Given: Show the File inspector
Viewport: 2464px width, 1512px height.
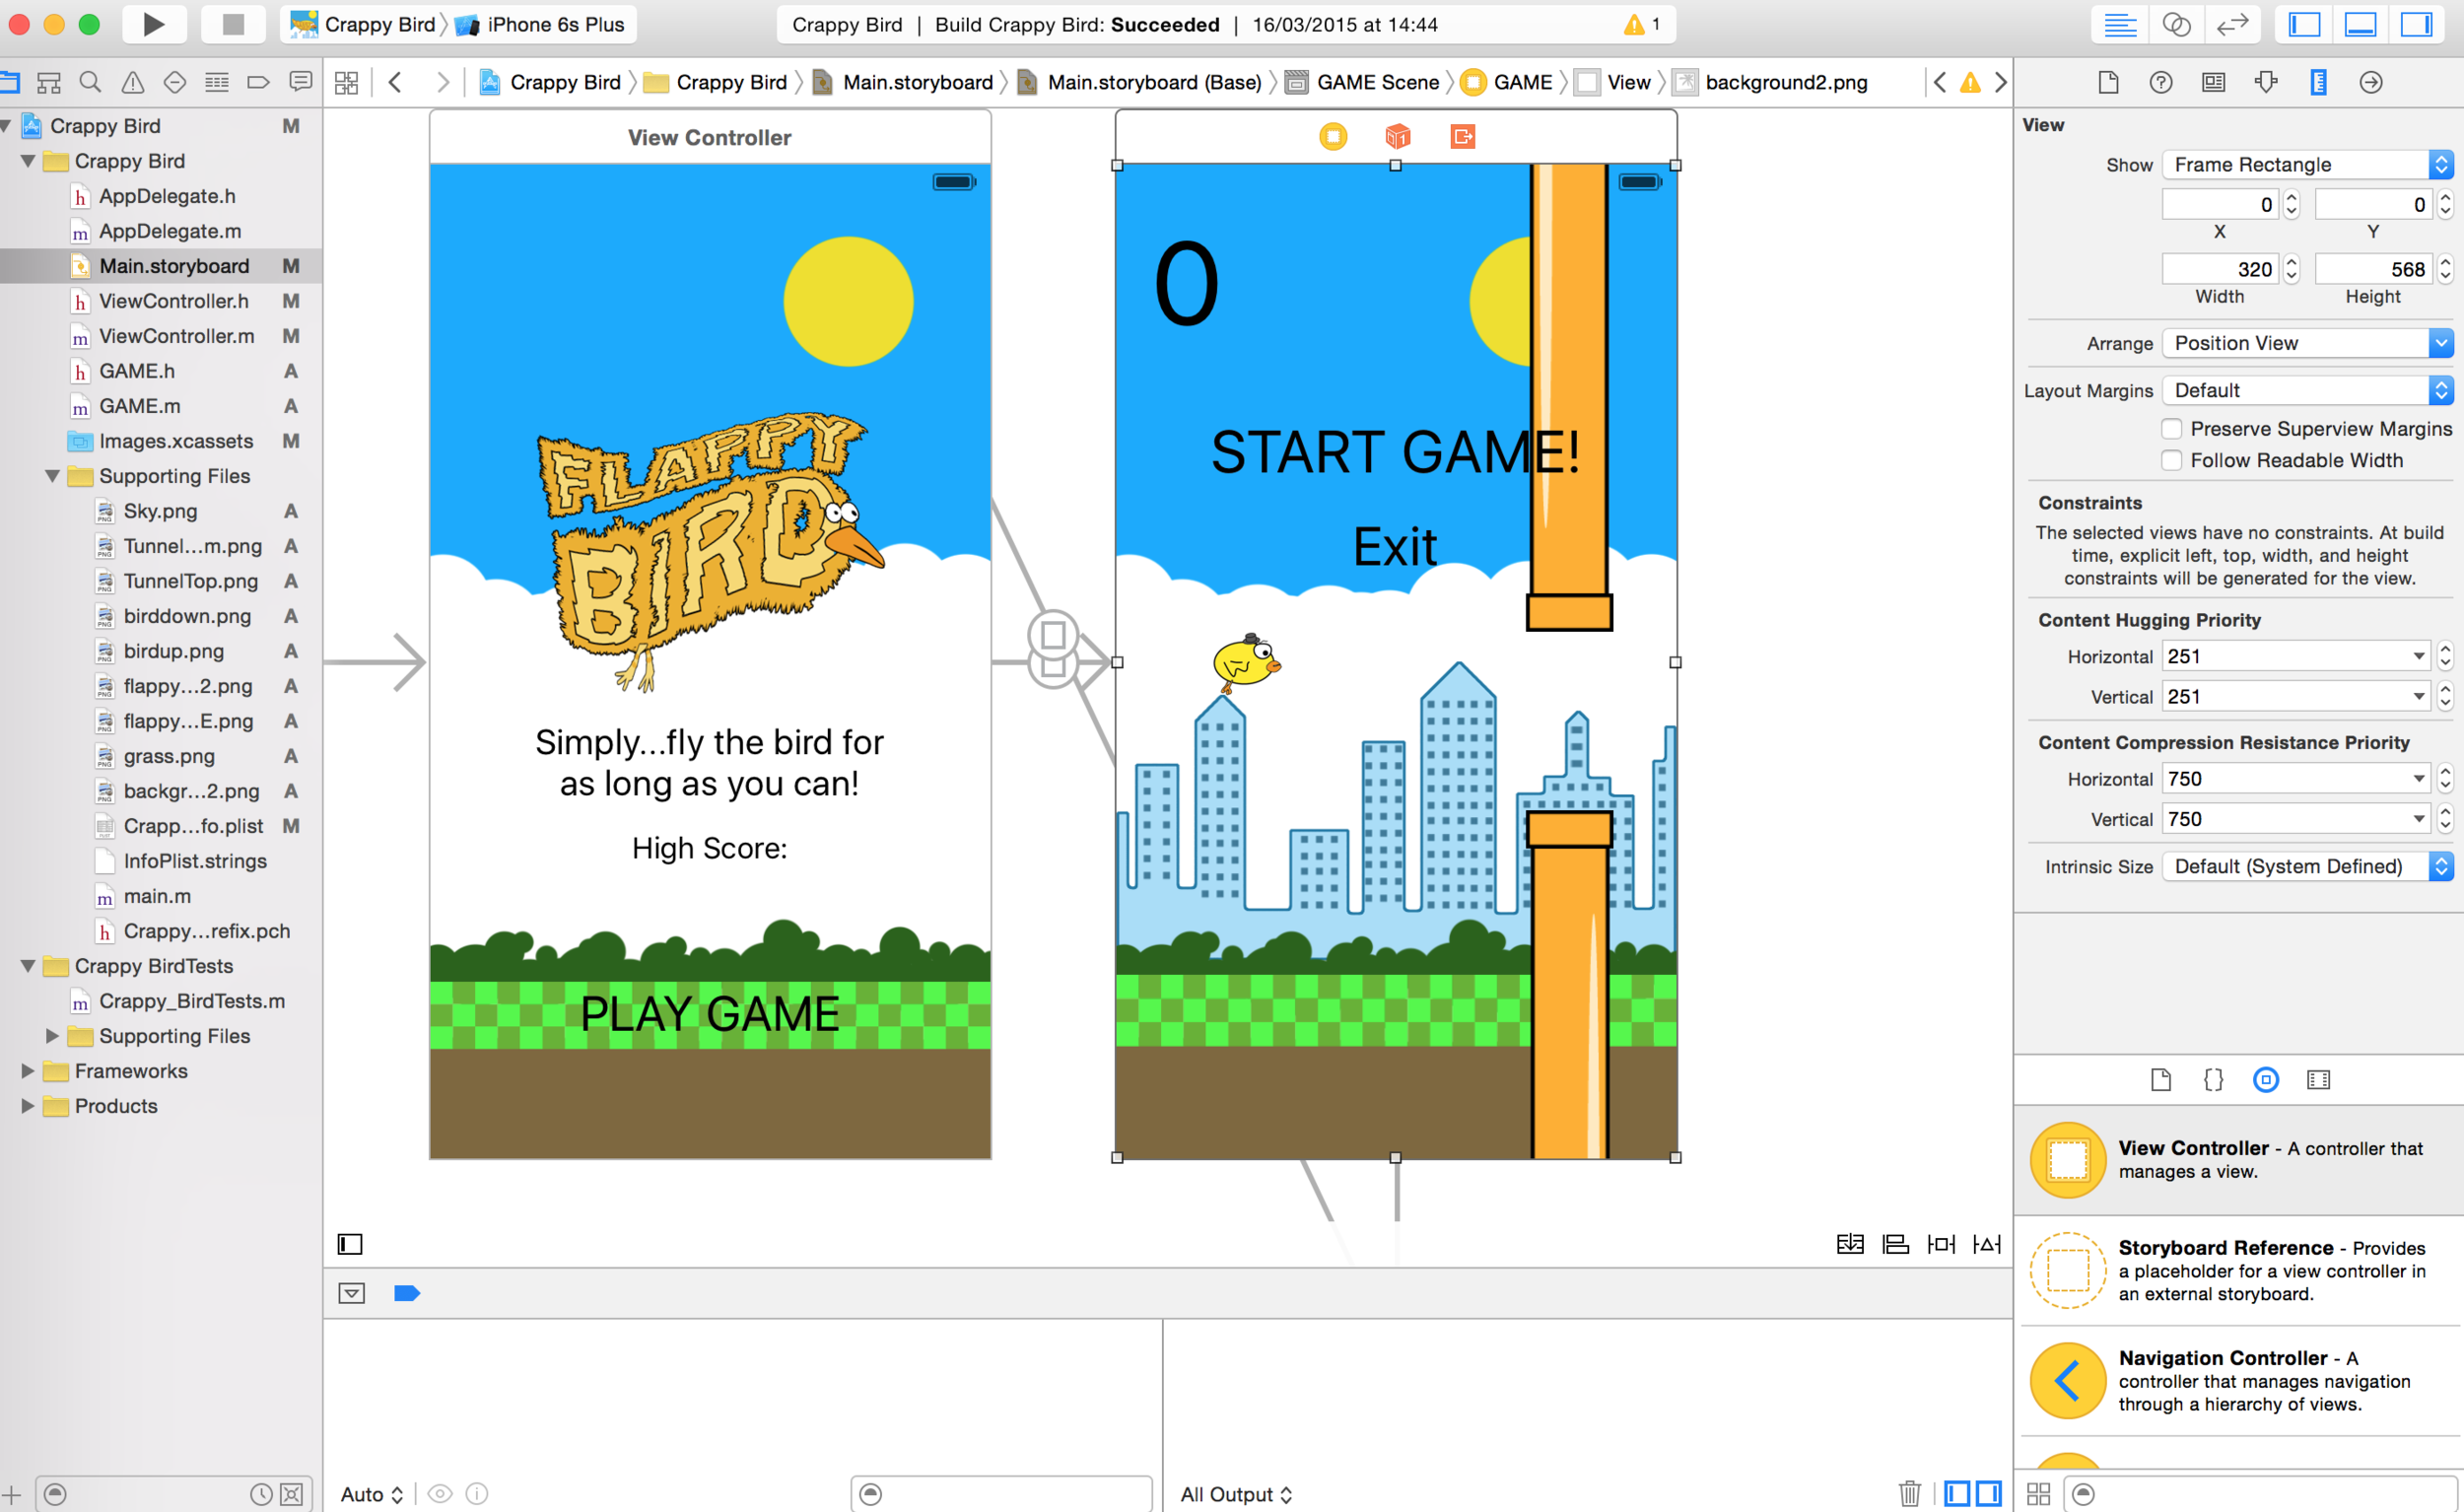Looking at the screenshot, I should (2108, 82).
